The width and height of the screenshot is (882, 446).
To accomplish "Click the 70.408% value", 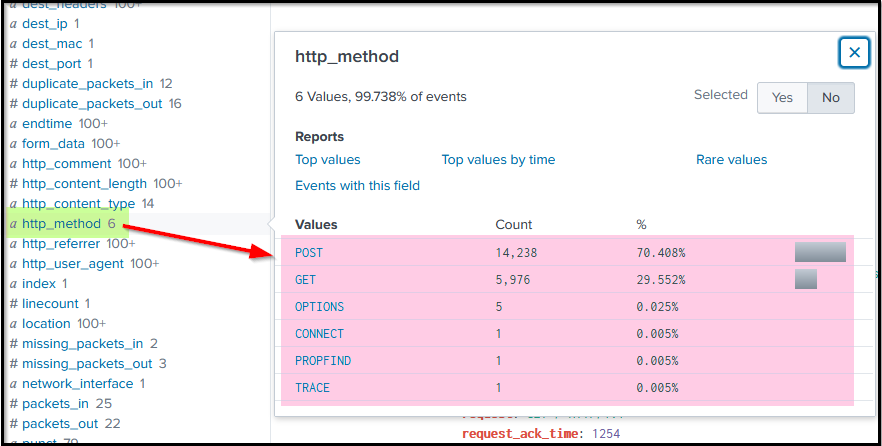I will 661,253.
